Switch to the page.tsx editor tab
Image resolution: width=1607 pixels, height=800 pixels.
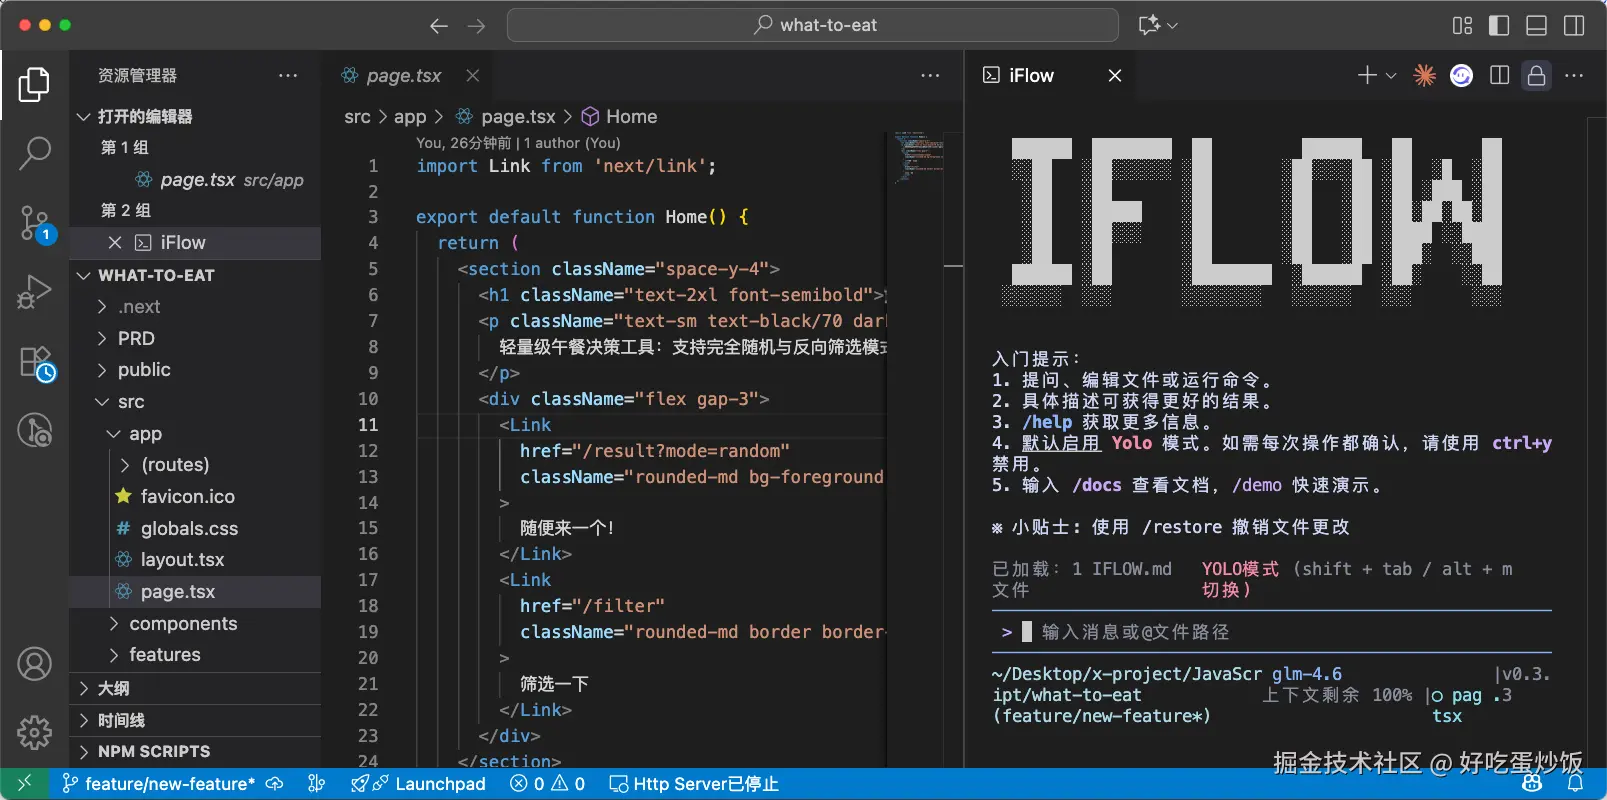tap(403, 76)
